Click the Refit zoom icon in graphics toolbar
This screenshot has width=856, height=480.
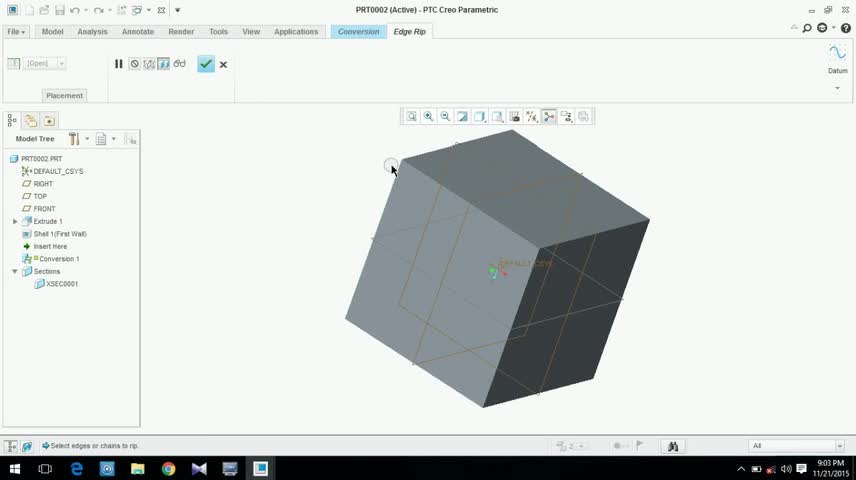tap(412, 116)
